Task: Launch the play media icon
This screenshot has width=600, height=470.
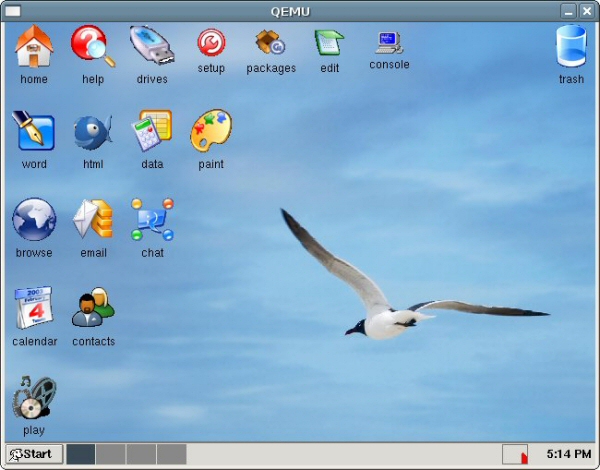Action: [33, 397]
